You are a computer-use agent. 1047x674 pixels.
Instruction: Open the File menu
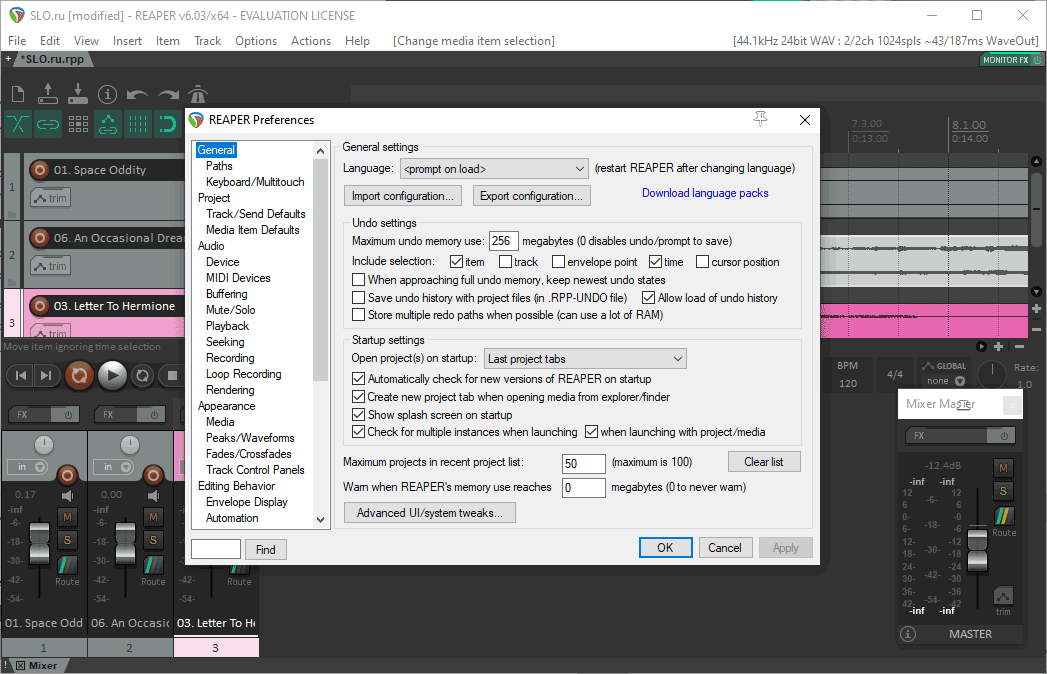17,41
